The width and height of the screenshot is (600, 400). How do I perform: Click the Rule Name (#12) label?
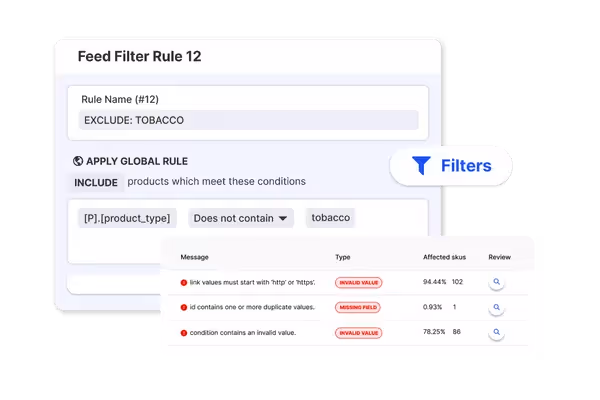tap(120, 100)
